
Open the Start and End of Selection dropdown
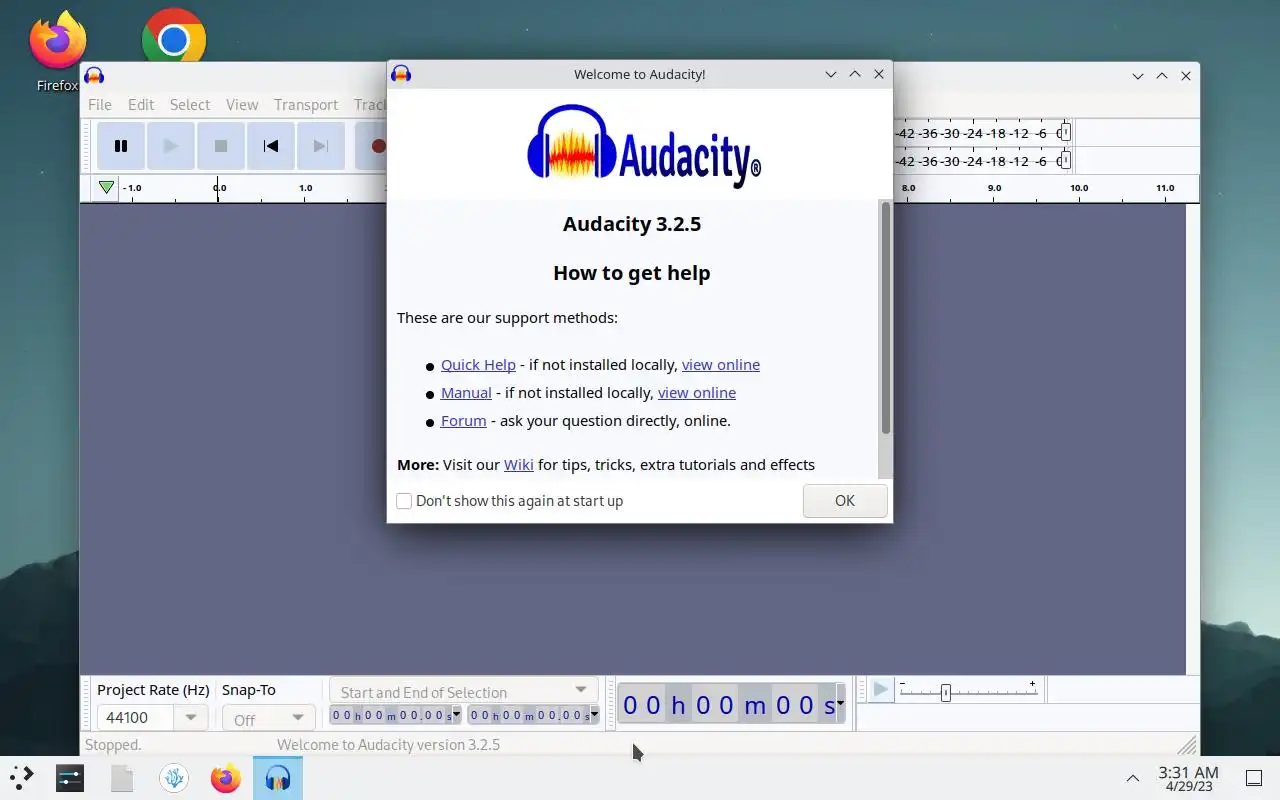464,691
